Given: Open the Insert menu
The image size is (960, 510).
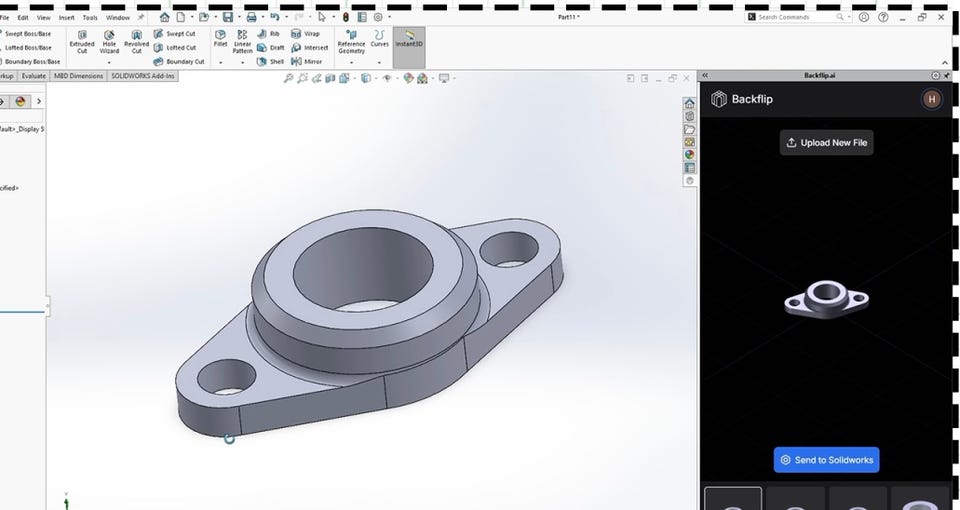Looking at the screenshot, I should click(x=67, y=18).
